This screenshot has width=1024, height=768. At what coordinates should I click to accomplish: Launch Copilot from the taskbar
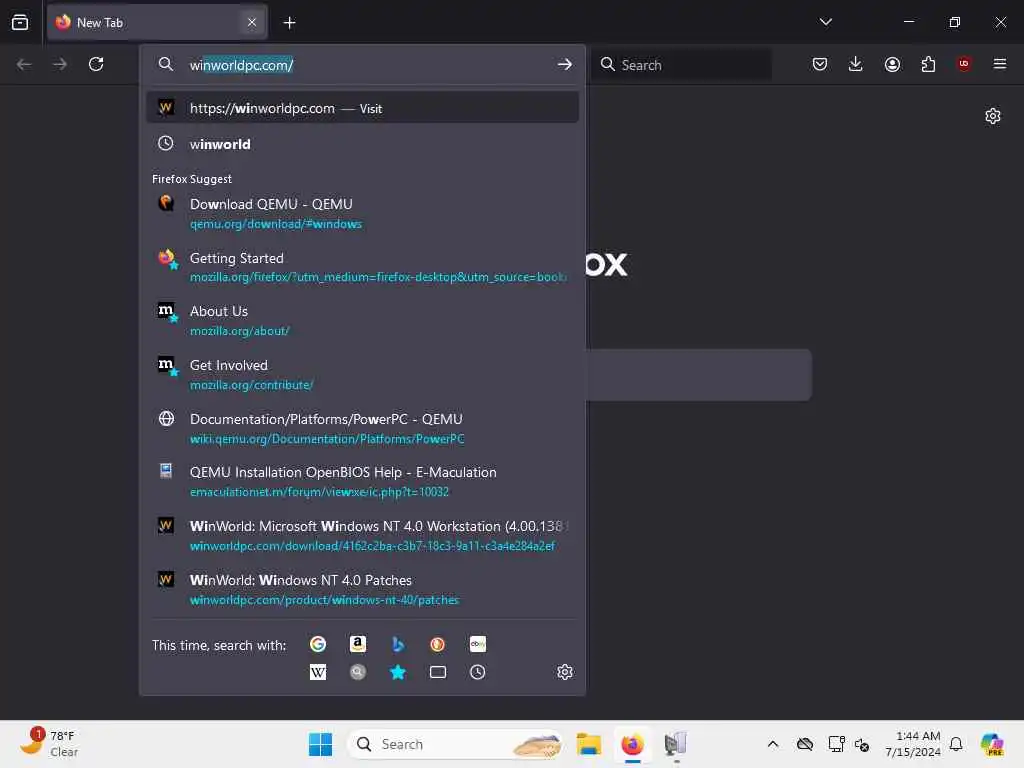[x=992, y=744]
